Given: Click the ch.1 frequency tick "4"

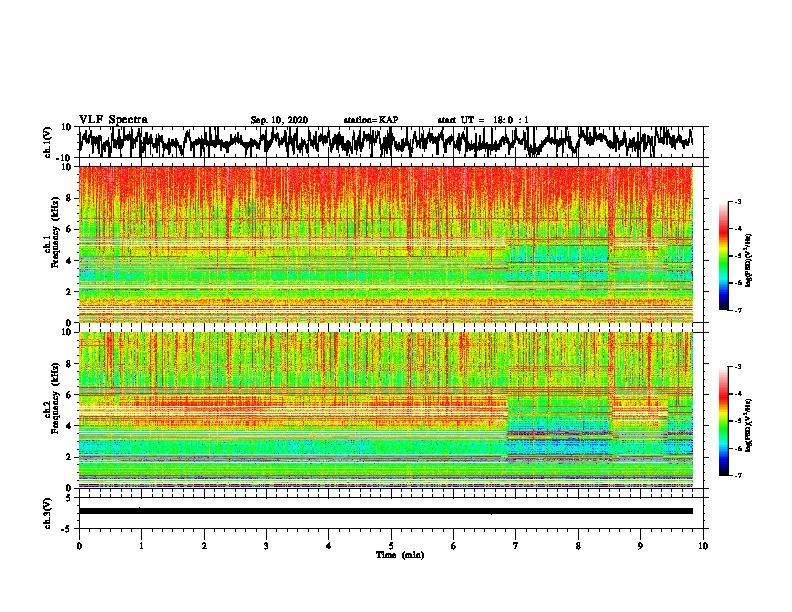Looking at the screenshot, I should click(x=70, y=261).
